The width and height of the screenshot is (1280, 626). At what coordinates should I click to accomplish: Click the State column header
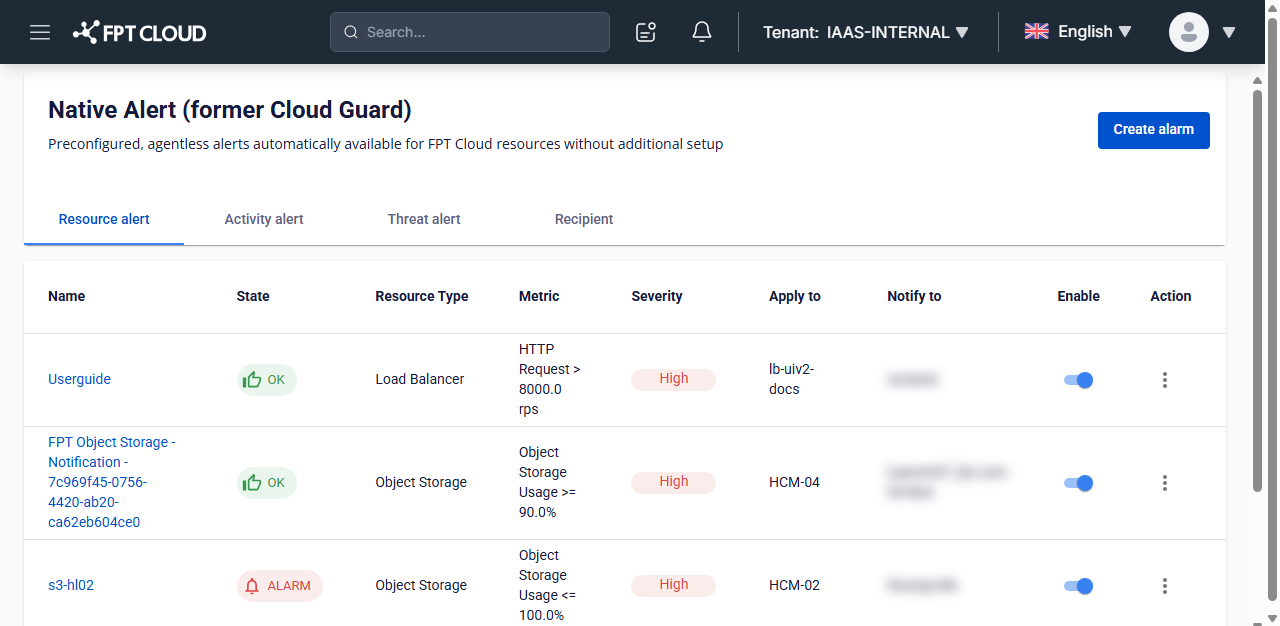coord(253,296)
